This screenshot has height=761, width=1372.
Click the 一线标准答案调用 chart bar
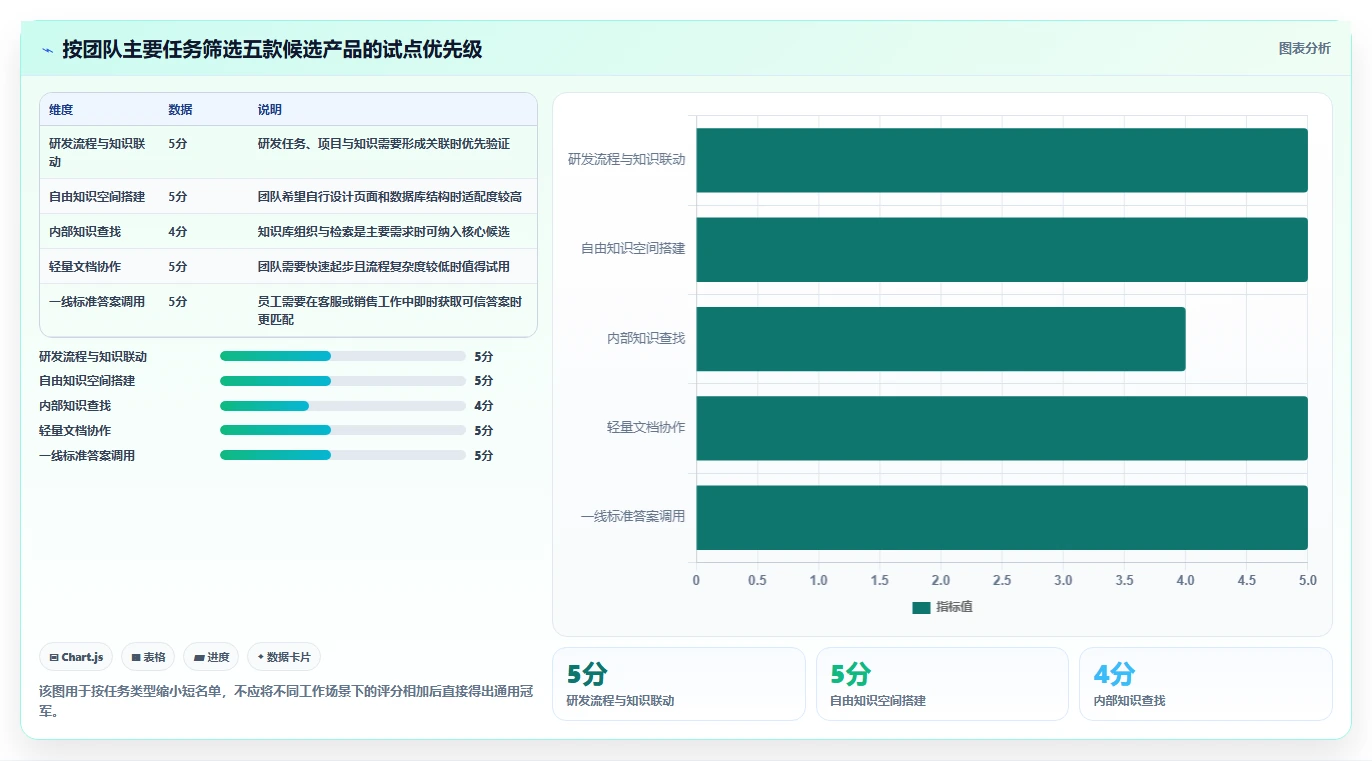pyautogui.click(x=1002, y=517)
